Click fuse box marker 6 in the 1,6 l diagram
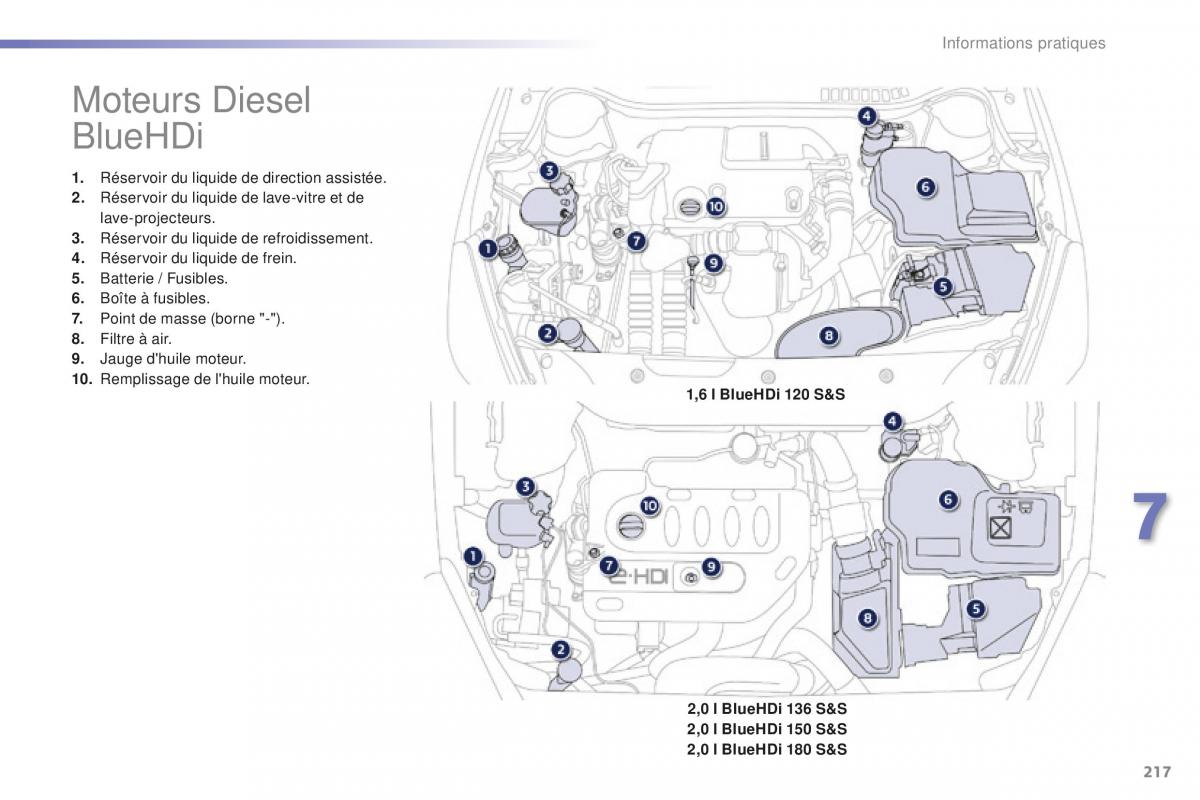Viewport: 1200px width, 800px height. [x=925, y=186]
